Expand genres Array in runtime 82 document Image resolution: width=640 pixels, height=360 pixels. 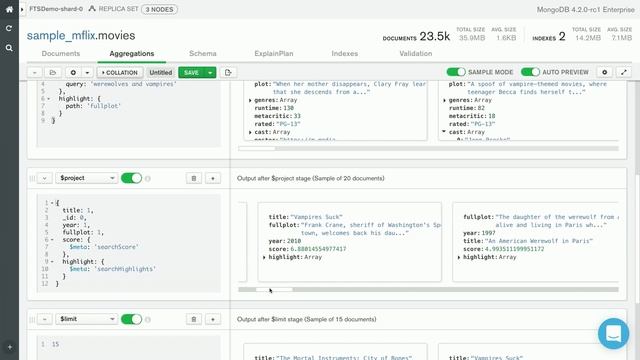point(444,100)
